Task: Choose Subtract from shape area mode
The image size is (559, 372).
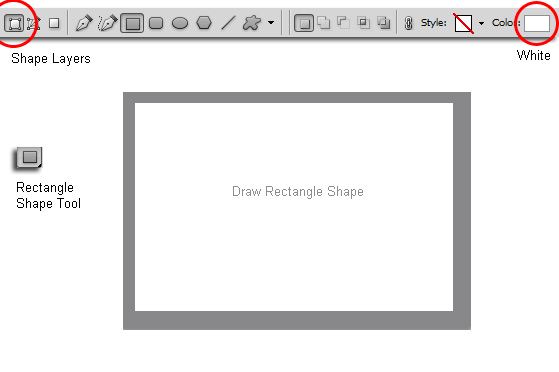Action: coord(343,23)
